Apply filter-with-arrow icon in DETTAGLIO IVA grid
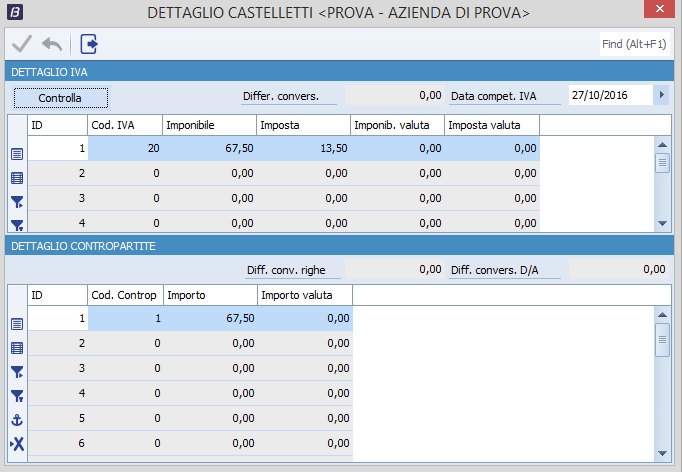 click(17, 202)
